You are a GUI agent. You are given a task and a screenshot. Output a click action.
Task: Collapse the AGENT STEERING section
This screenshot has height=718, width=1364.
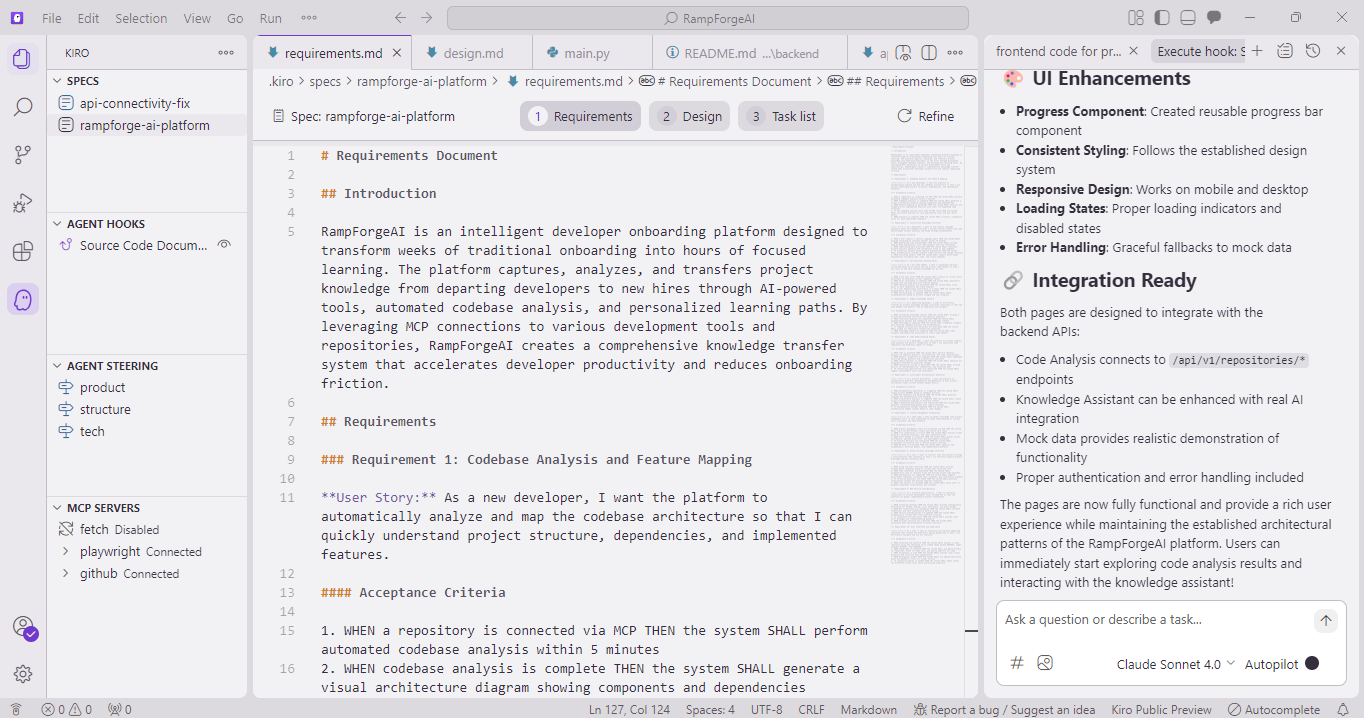click(x=147, y=366)
